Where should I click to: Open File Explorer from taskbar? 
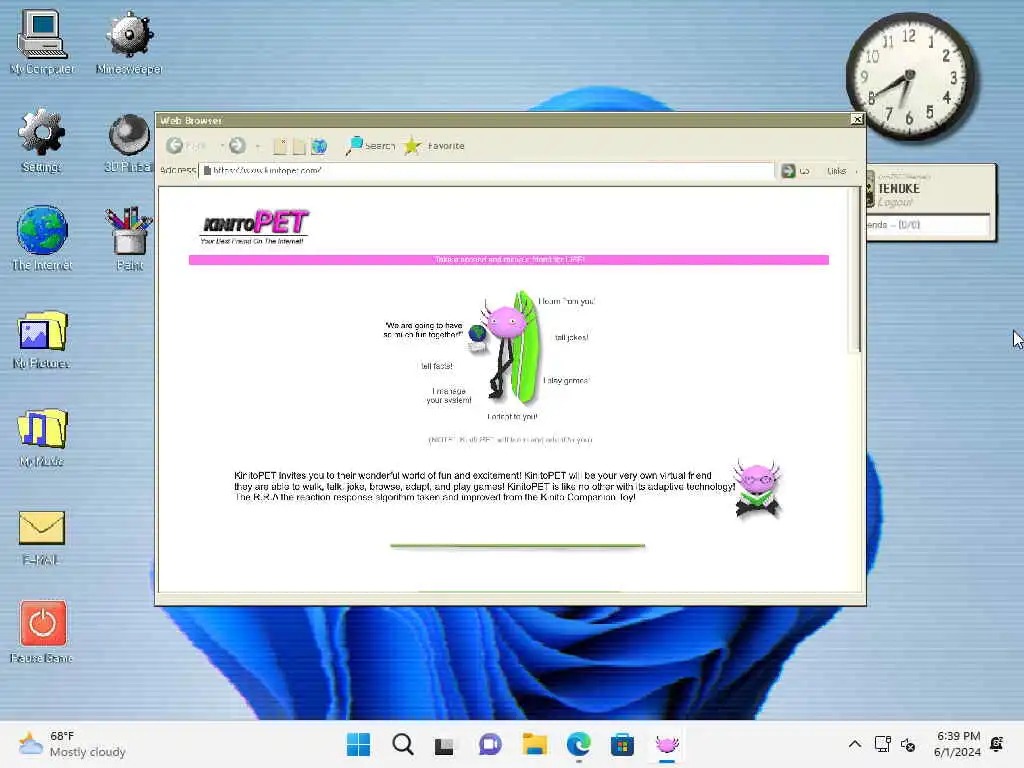(x=534, y=744)
